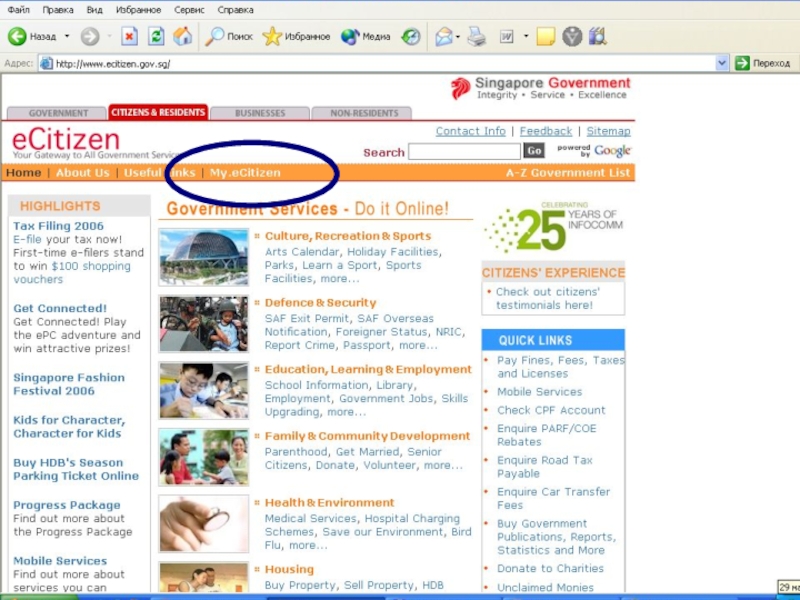Click the page icon in address bar
Image resolution: width=800 pixels, height=600 pixels.
click(46, 64)
